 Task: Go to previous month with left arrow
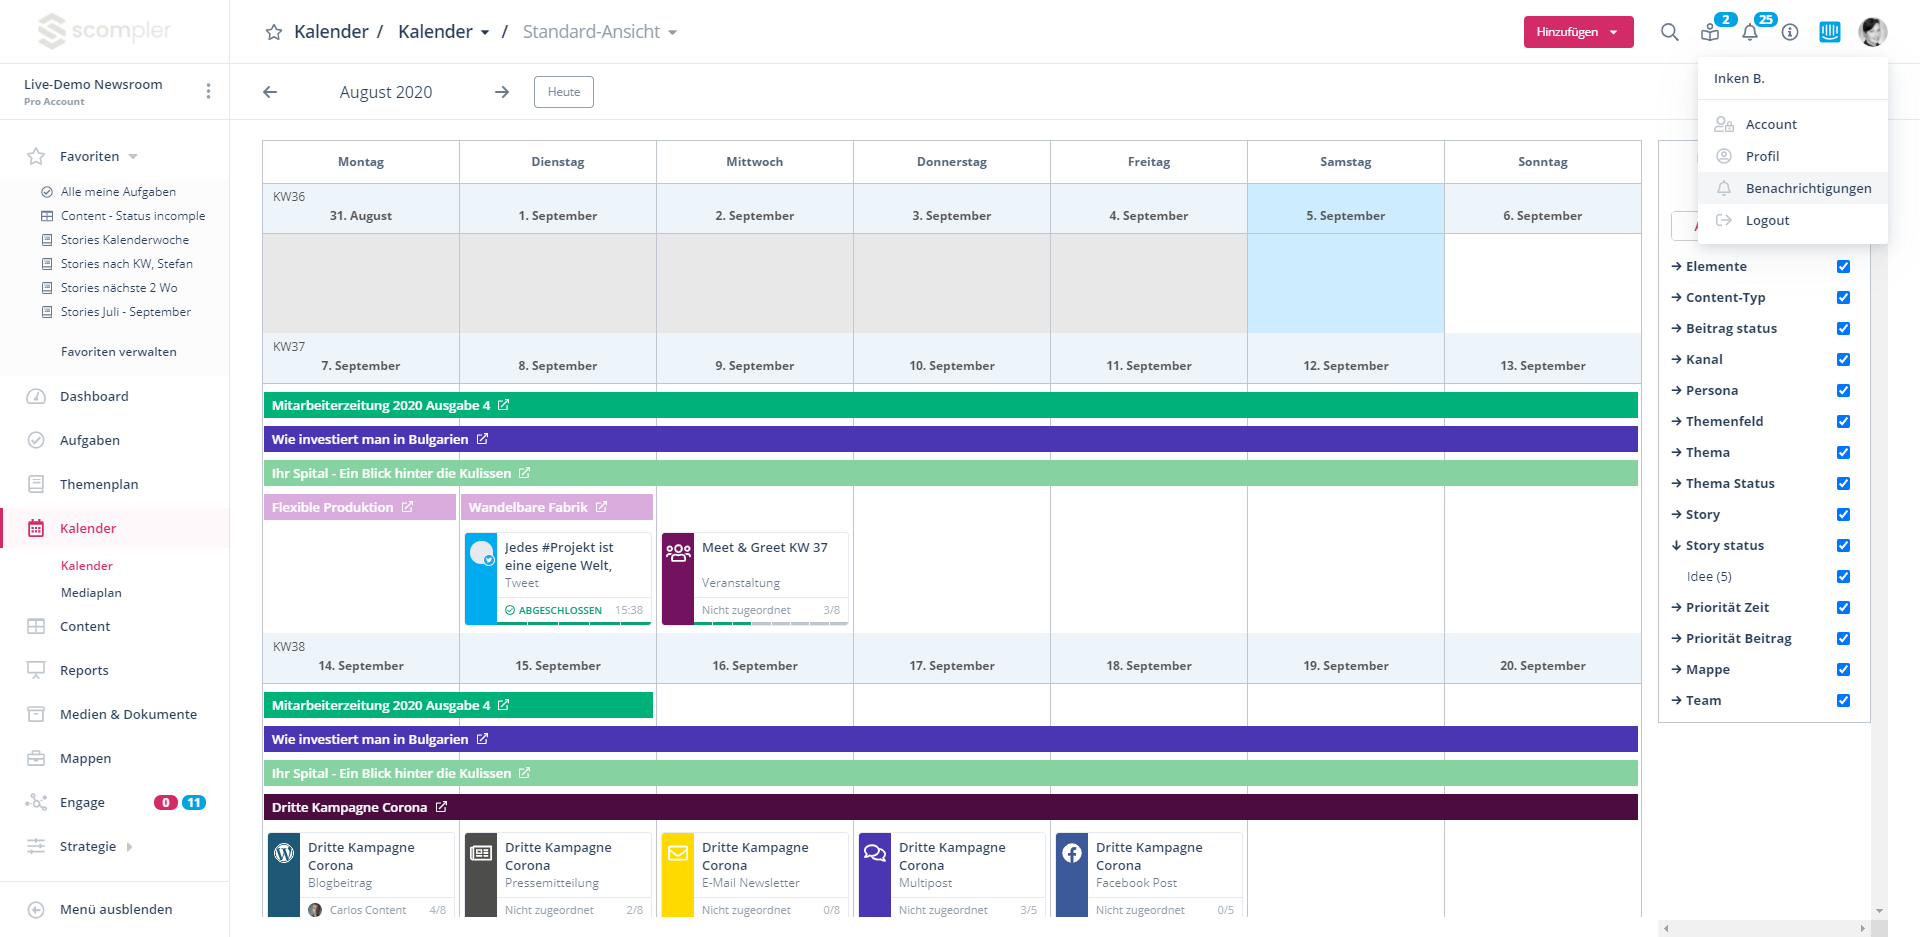[270, 92]
